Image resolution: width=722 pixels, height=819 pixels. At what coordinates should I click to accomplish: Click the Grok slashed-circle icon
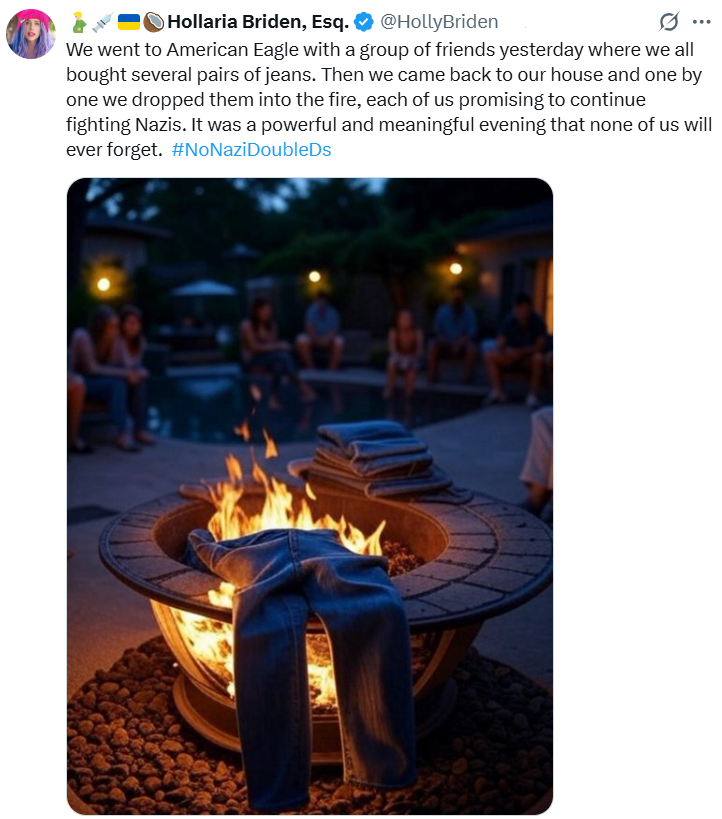[x=669, y=22]
